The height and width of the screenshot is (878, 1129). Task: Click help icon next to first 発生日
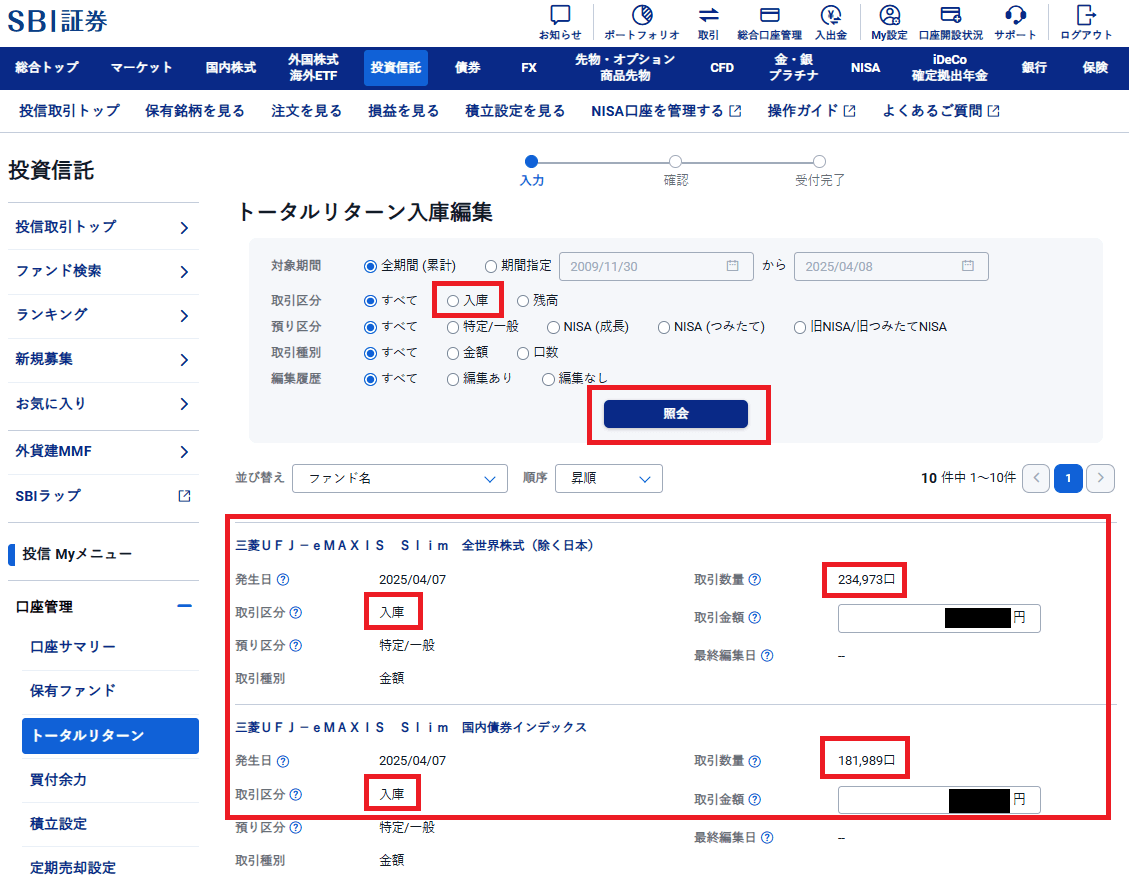(x=283, y=580)
